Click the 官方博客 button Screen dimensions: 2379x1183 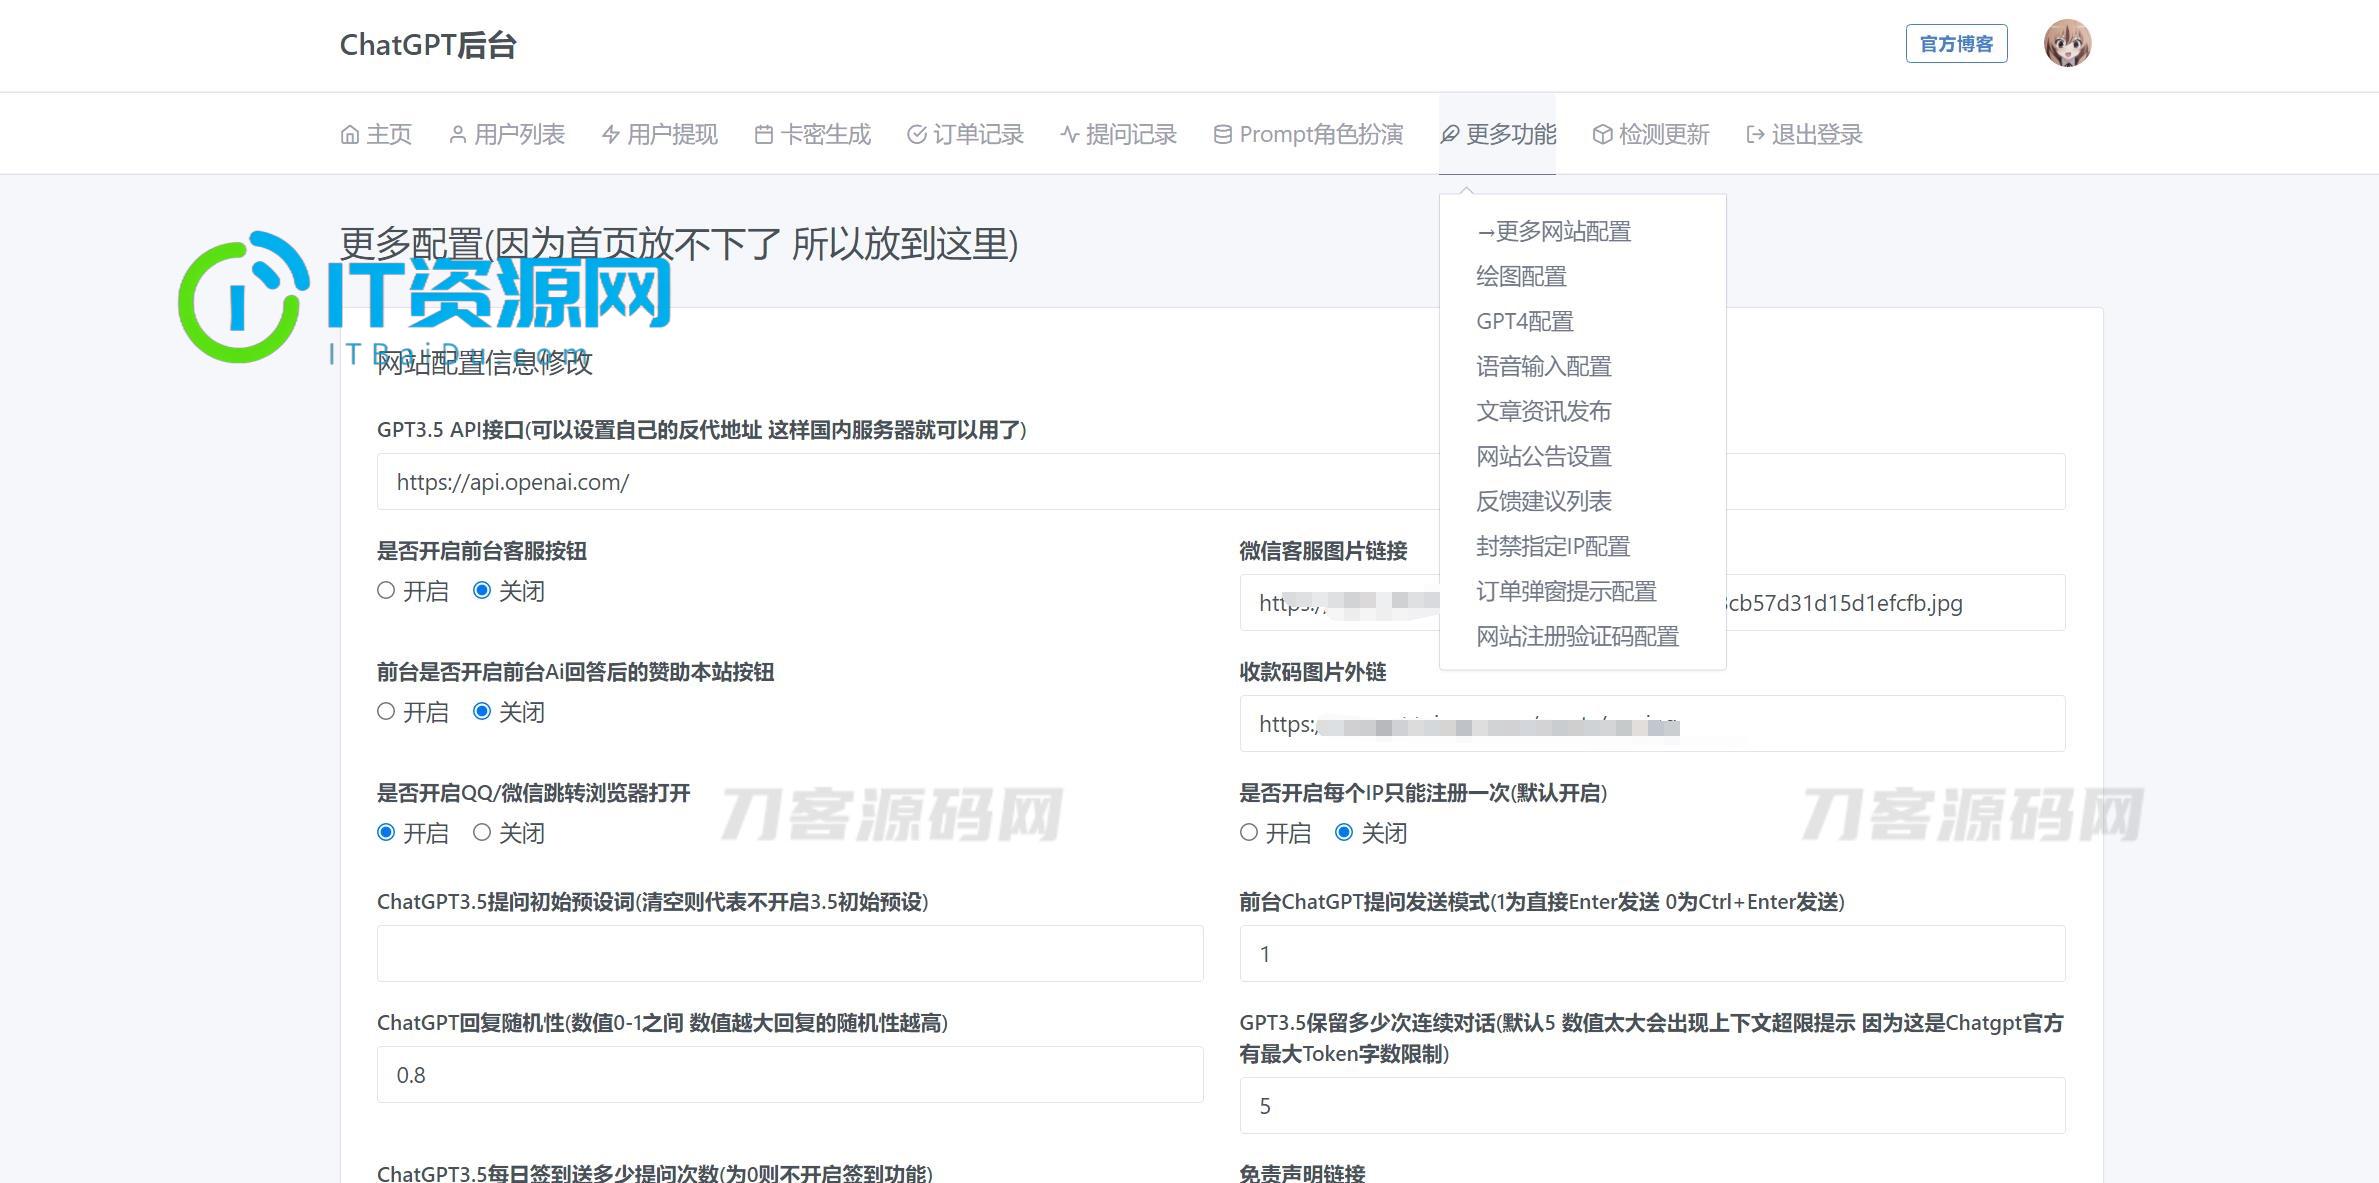(x=1956, y=44)
